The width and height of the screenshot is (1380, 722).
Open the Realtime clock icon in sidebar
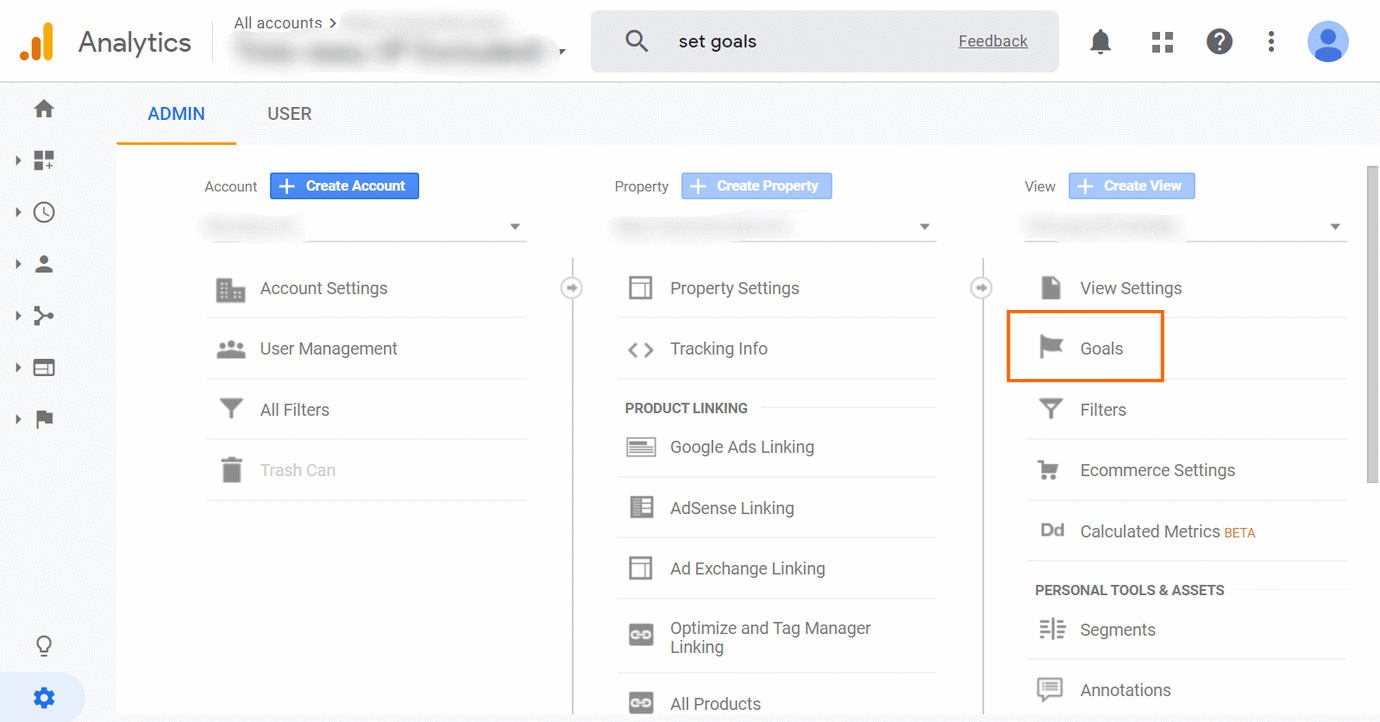[x=43, y=212]
